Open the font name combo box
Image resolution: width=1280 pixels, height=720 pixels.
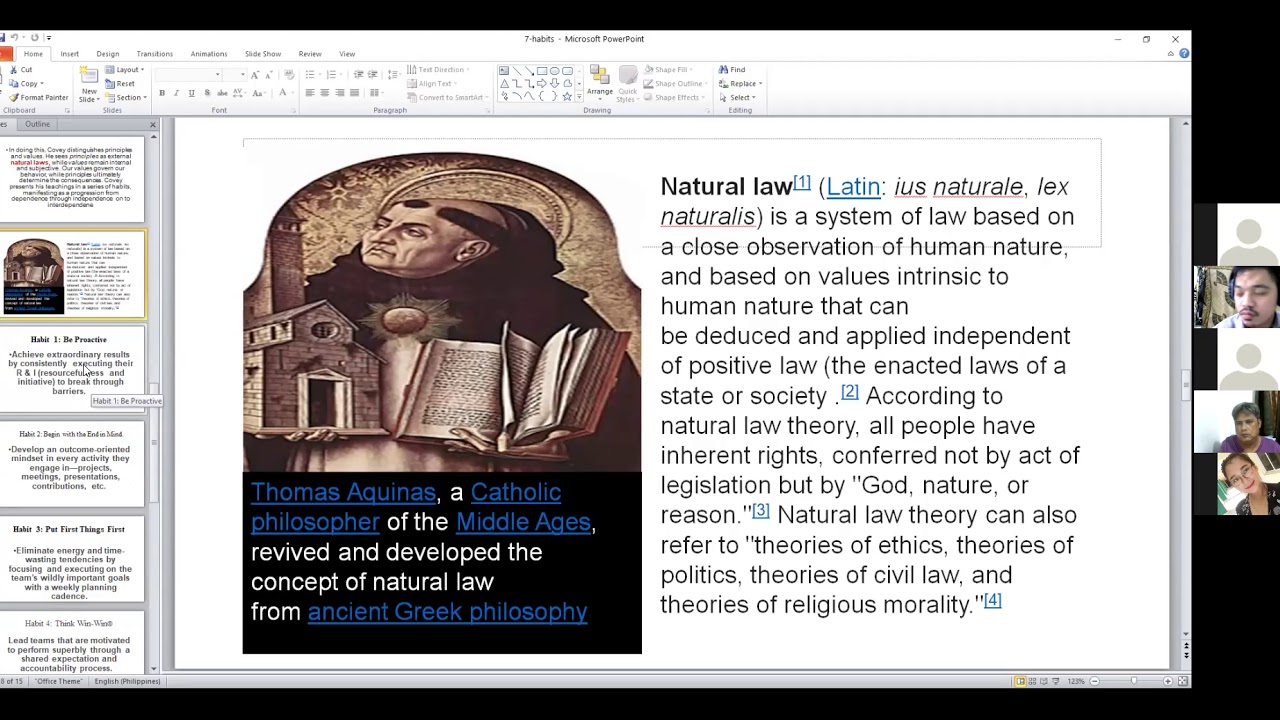pyautogui.click(x=189, y=75)
